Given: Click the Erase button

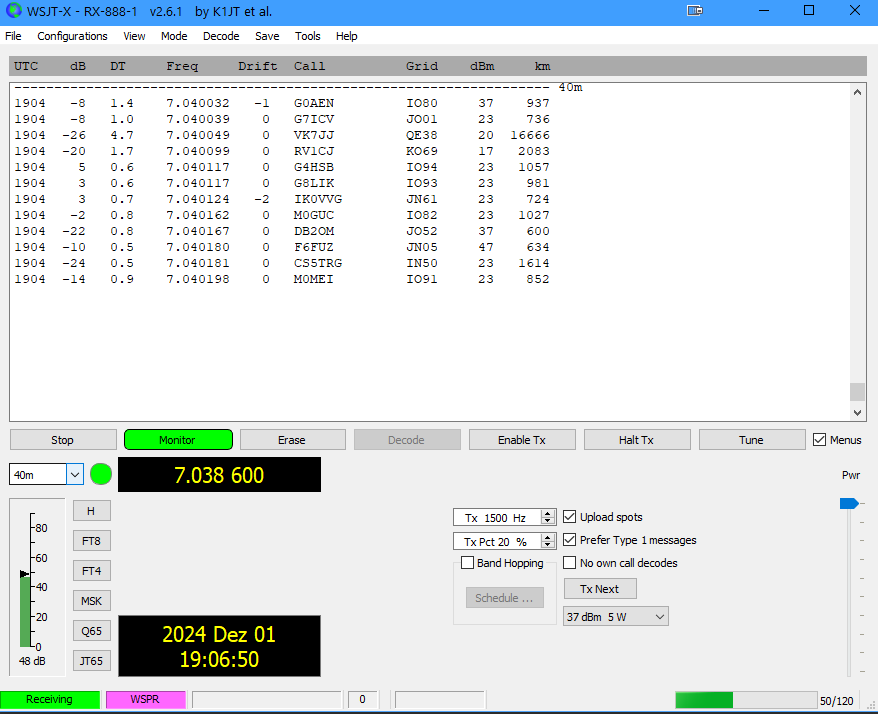Looking at the screenshot, I should (292, 440).
